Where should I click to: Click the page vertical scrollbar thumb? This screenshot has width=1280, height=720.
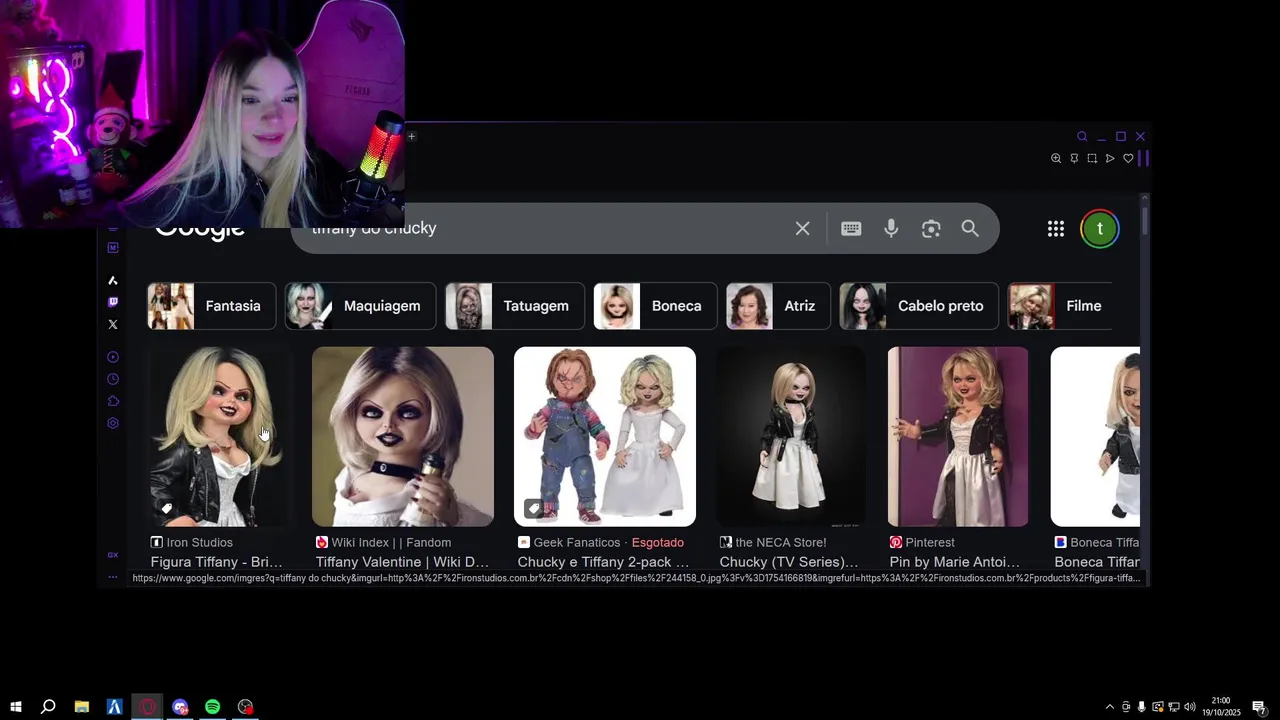1145,219
